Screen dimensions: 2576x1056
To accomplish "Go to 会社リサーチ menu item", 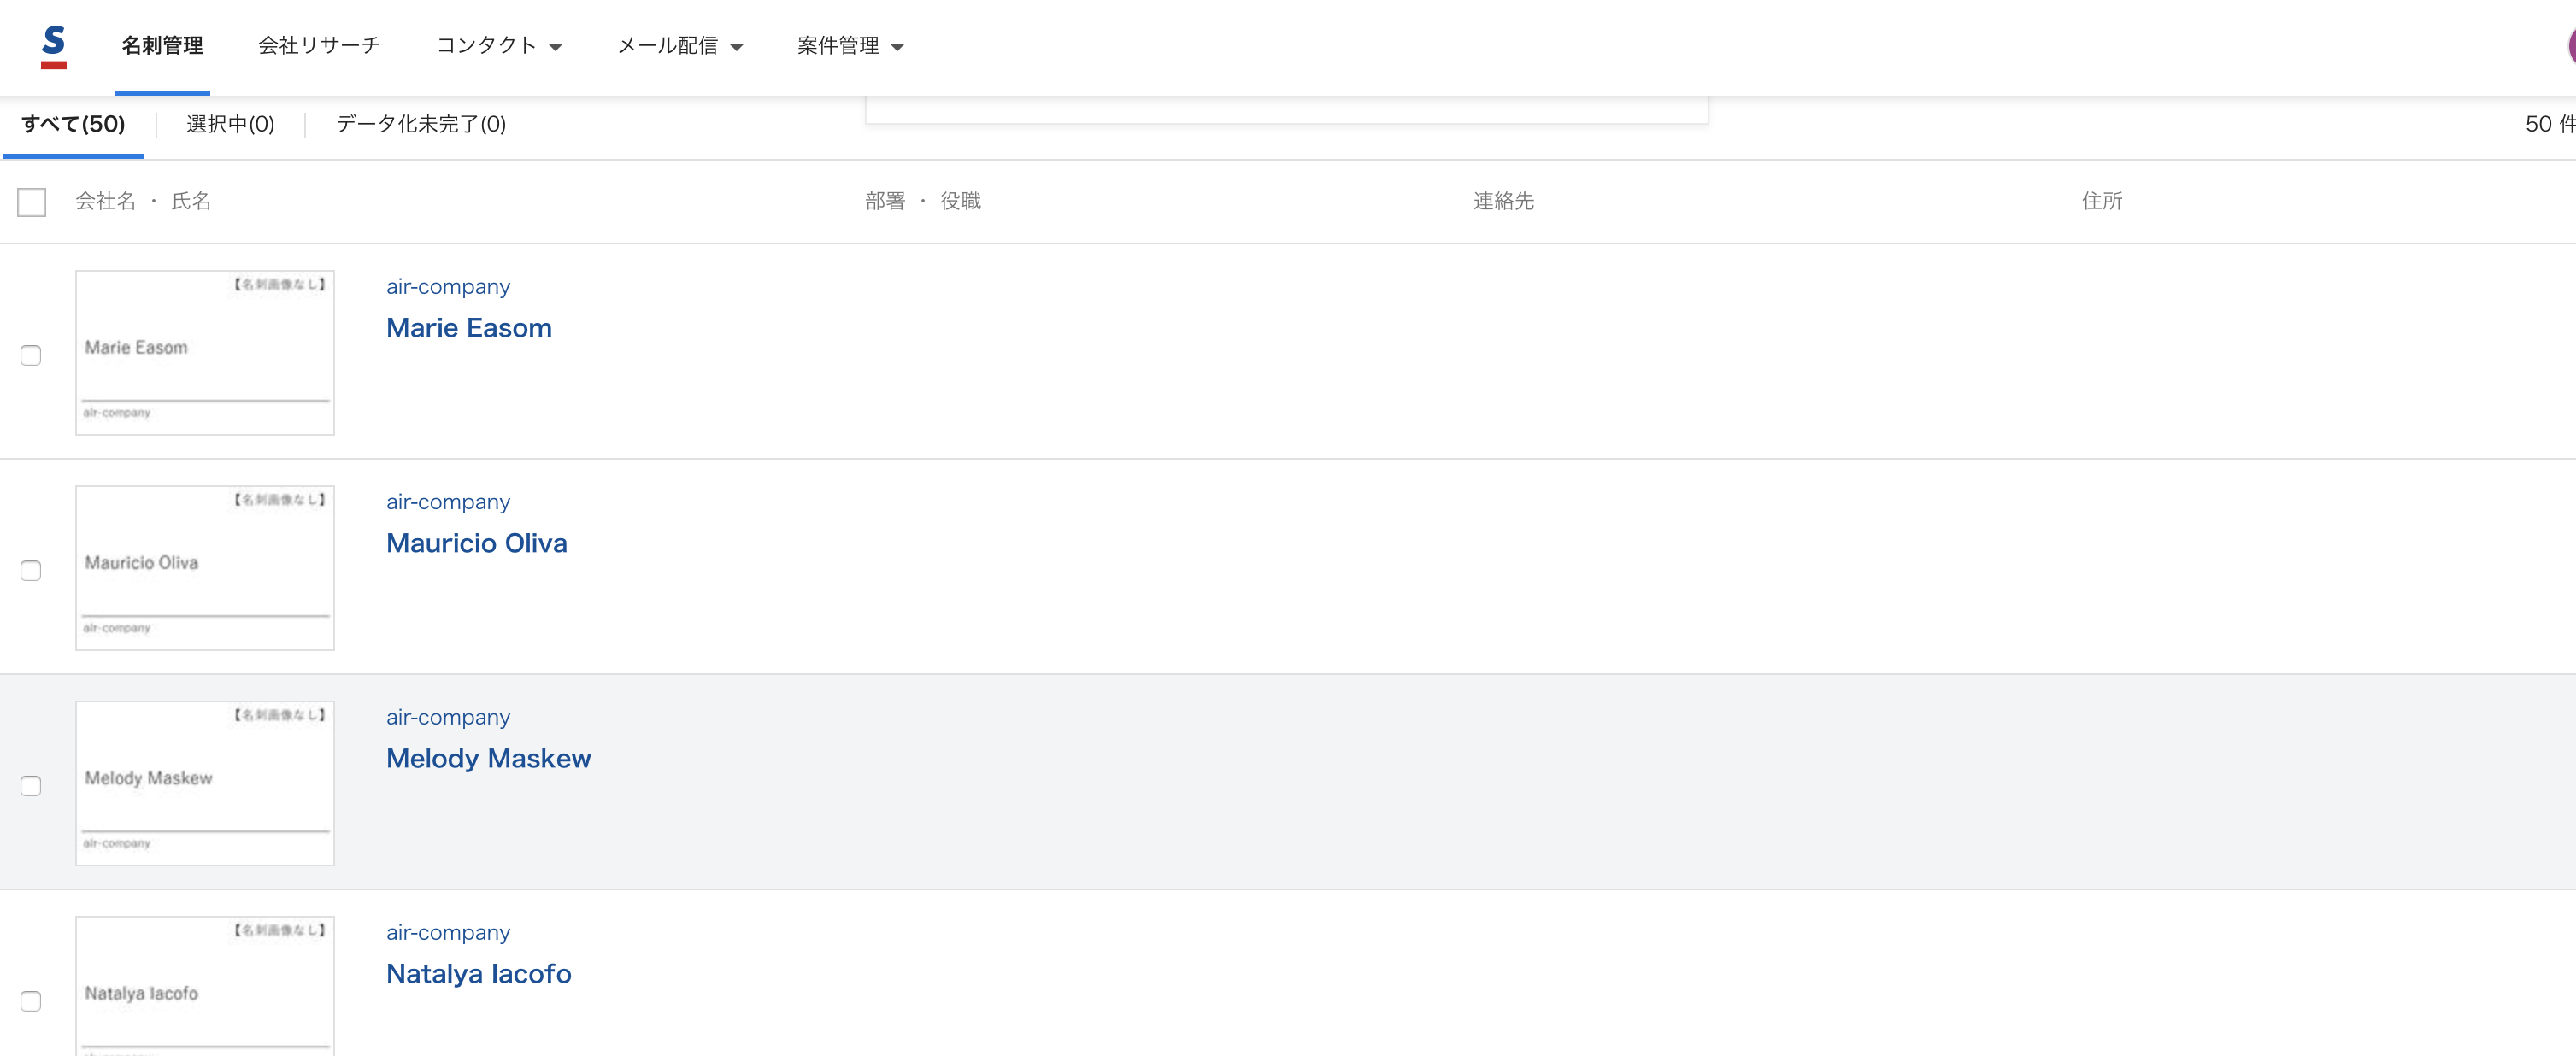I will pyautogui.click(x=319, y=46).
